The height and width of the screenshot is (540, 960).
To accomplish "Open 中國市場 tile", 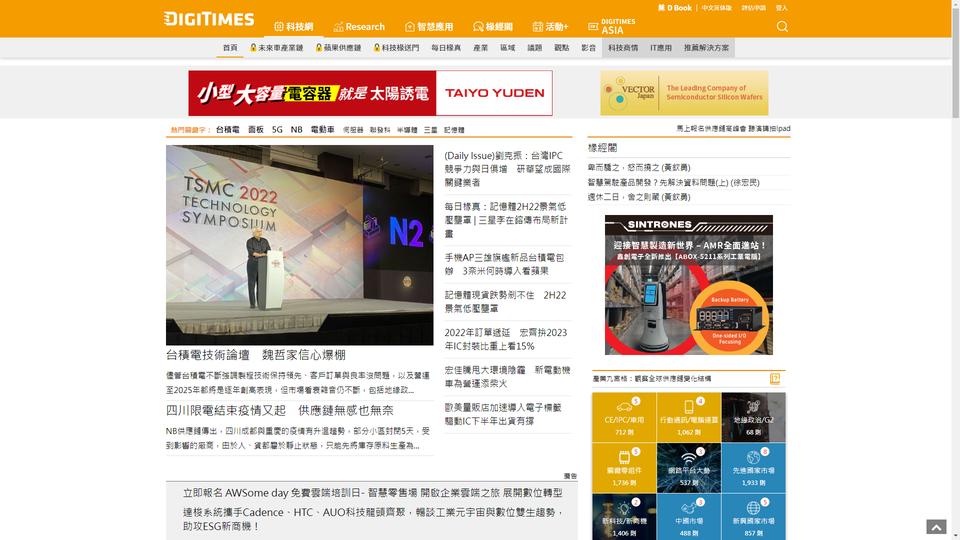I will point(689,517).
